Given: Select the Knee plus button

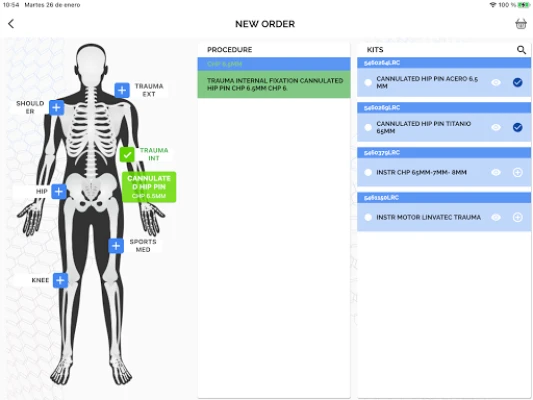Looking at the screenshot, I should coord(60,280).
